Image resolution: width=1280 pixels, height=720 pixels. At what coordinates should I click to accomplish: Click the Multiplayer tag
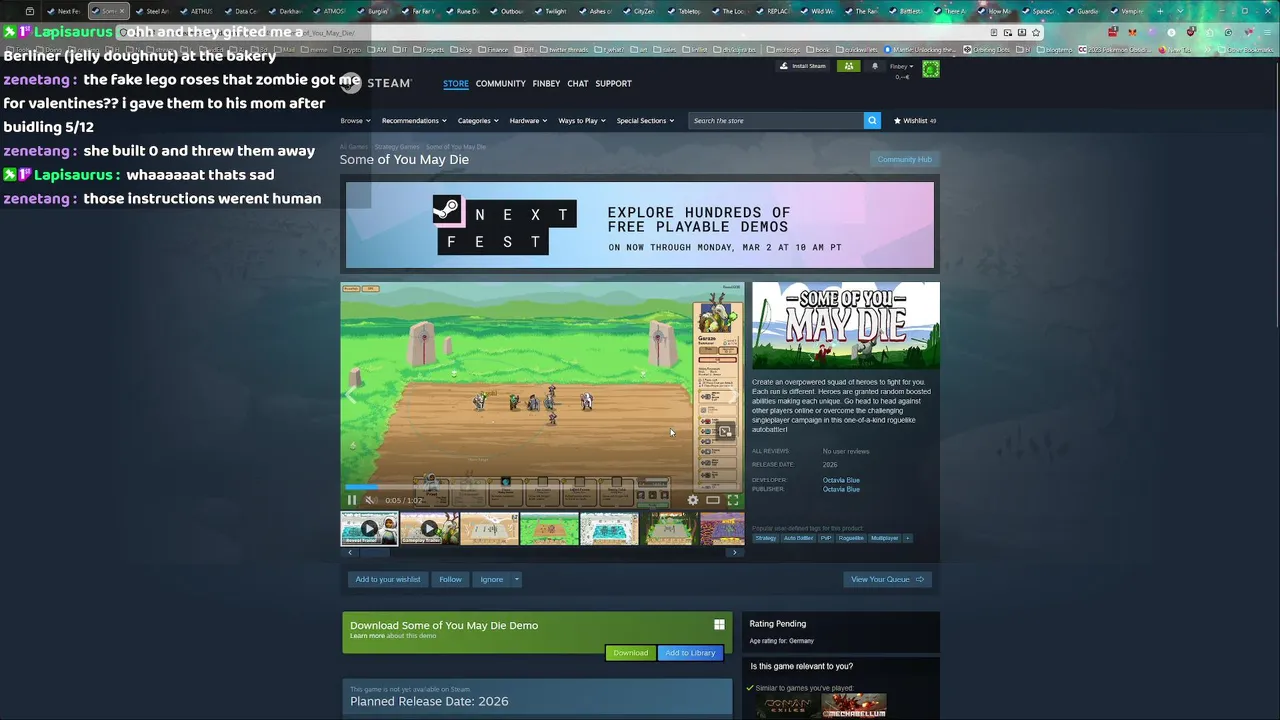pos(885,538)
